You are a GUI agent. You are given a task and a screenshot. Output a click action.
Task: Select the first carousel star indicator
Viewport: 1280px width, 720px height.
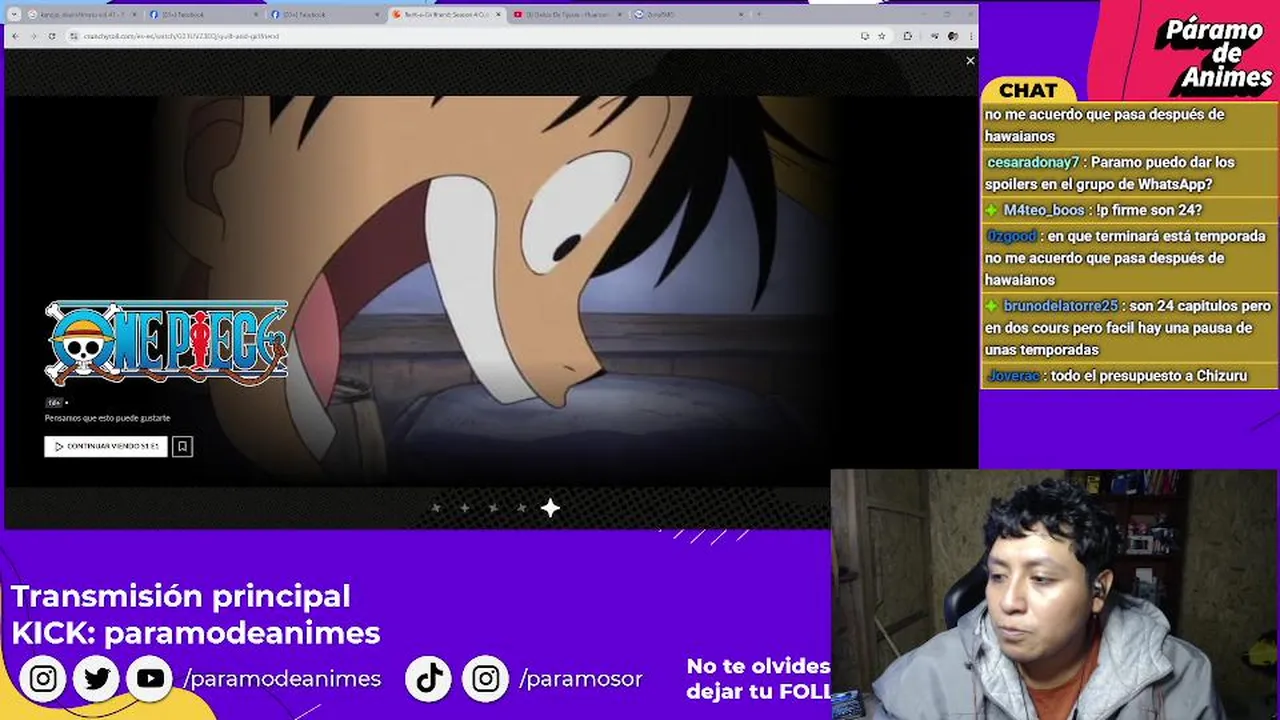436,508
